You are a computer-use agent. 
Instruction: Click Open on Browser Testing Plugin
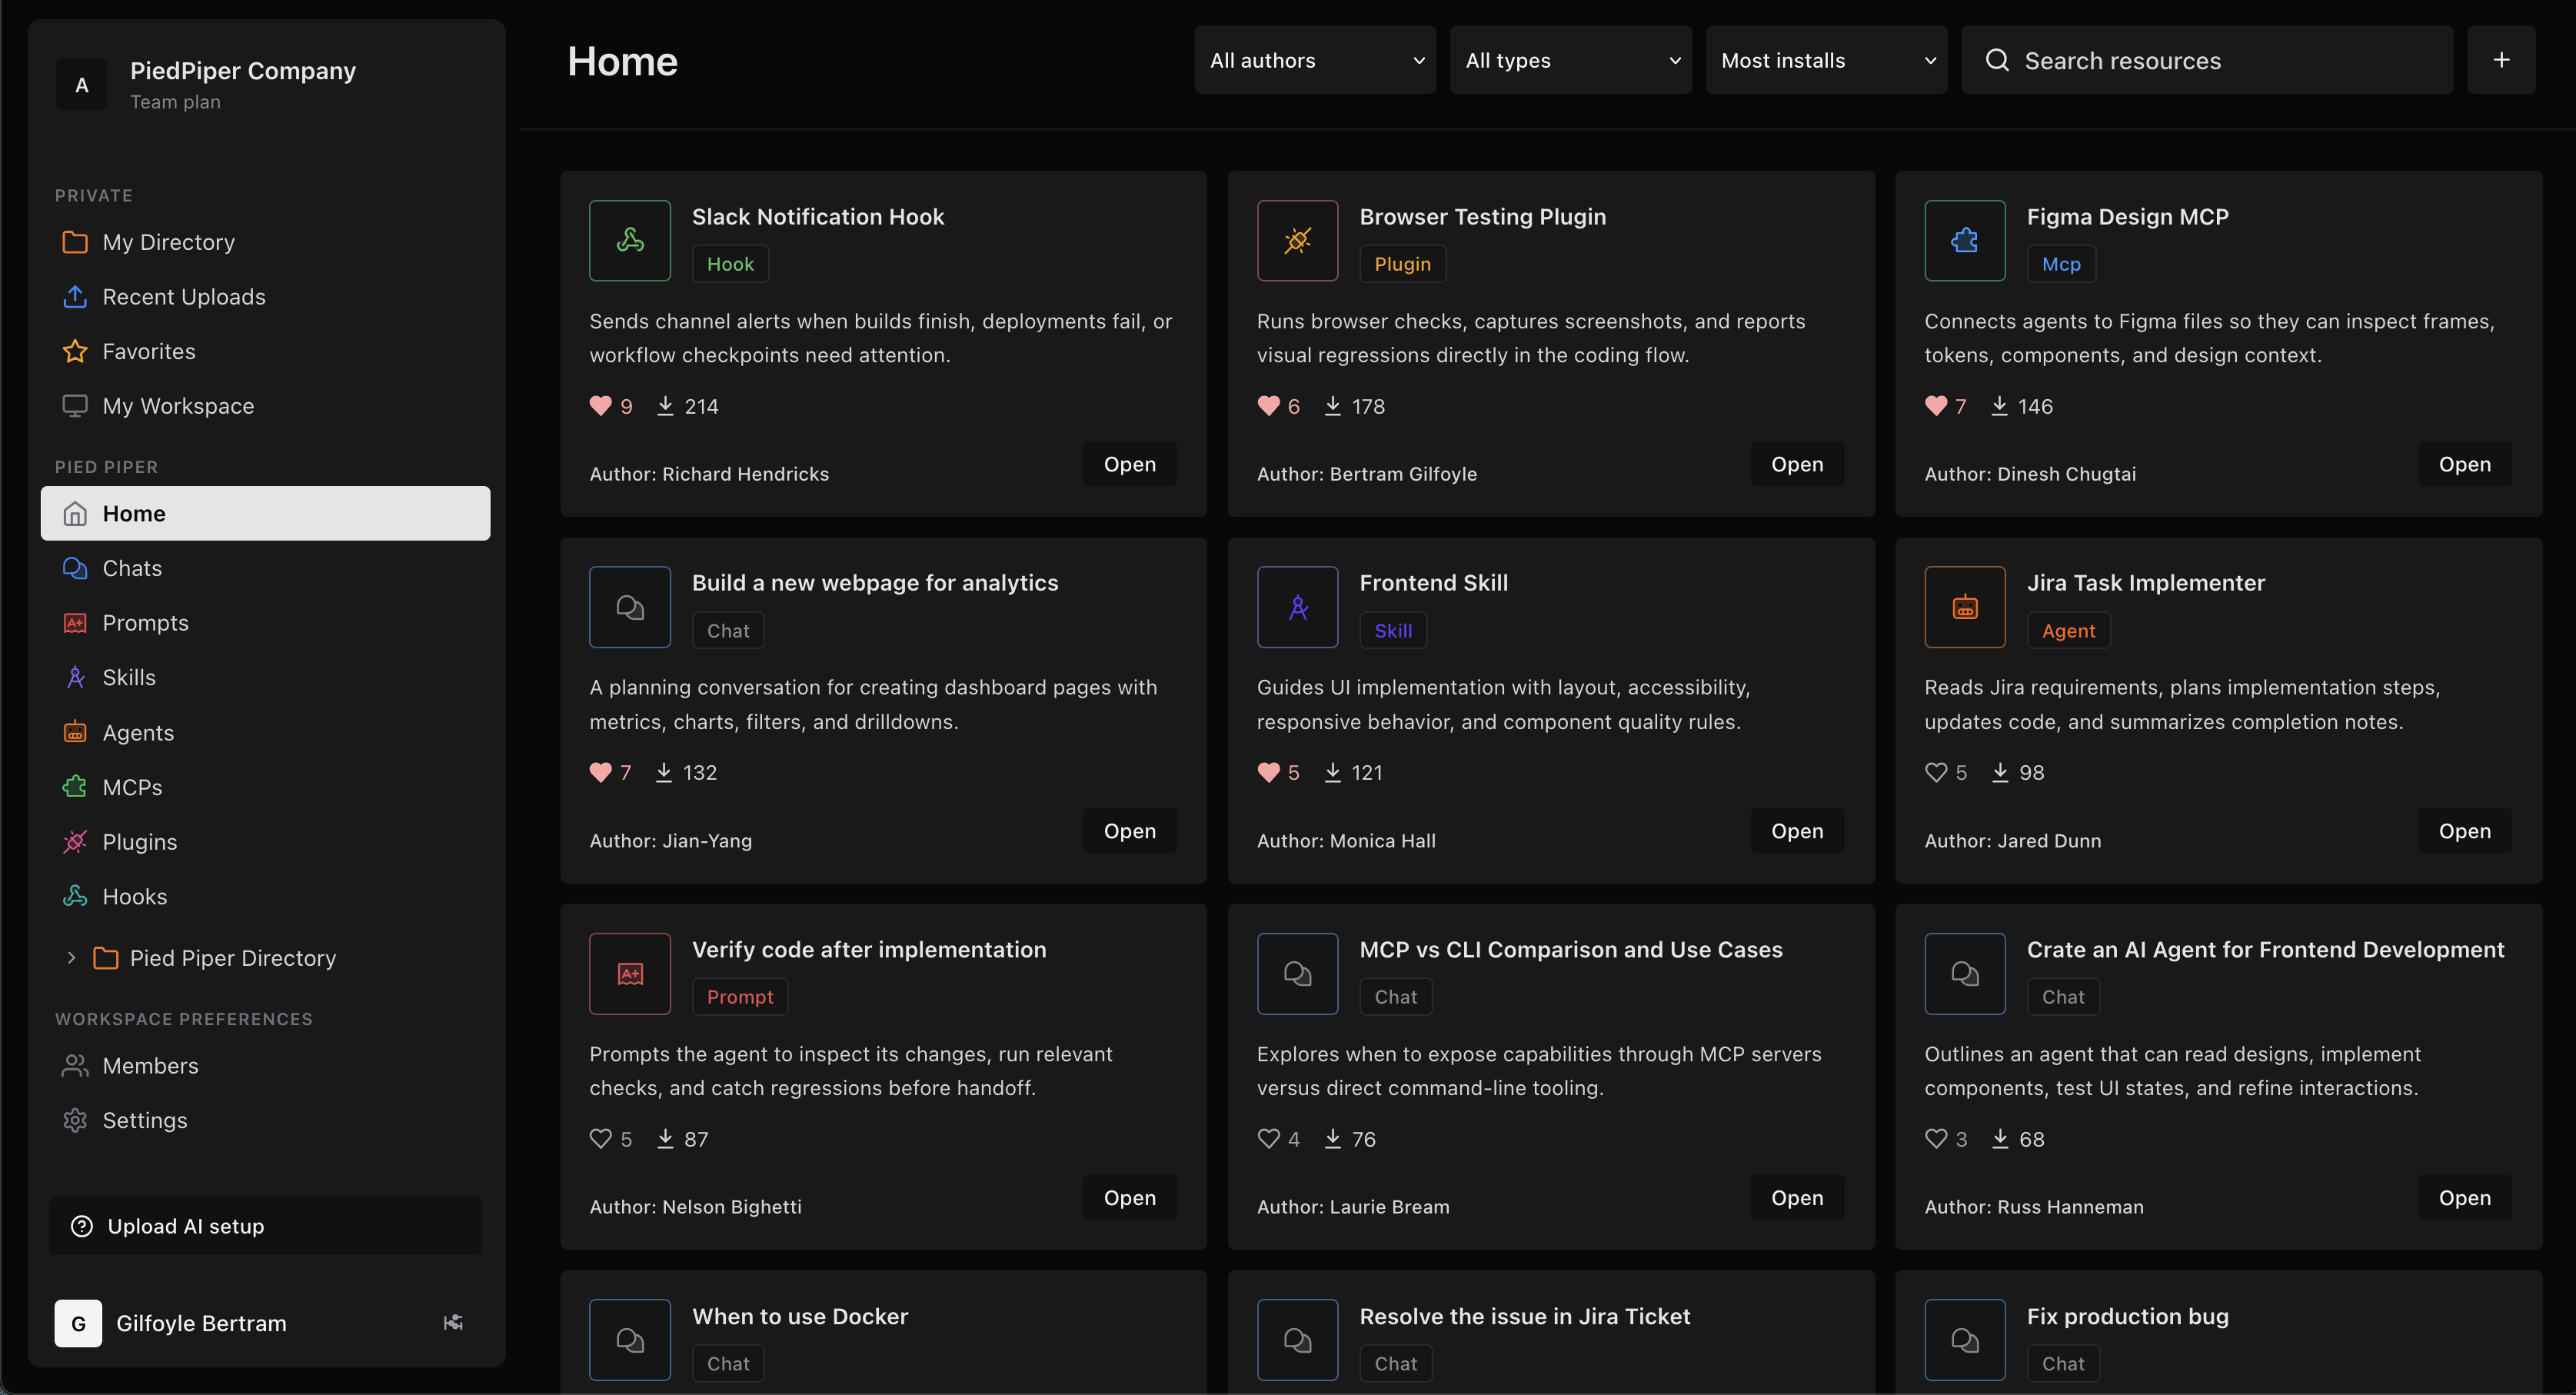[x=1797, y=464]
